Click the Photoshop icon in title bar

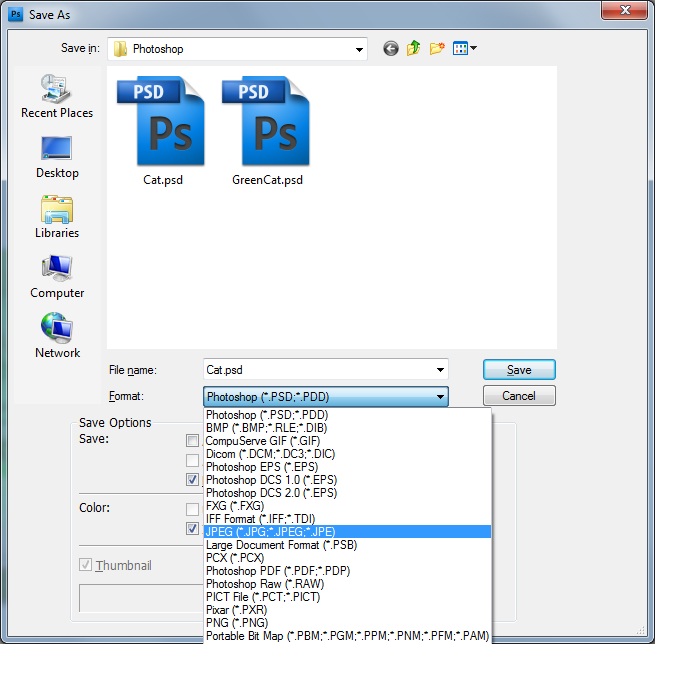pyautogui.click(x=16, y=14)
